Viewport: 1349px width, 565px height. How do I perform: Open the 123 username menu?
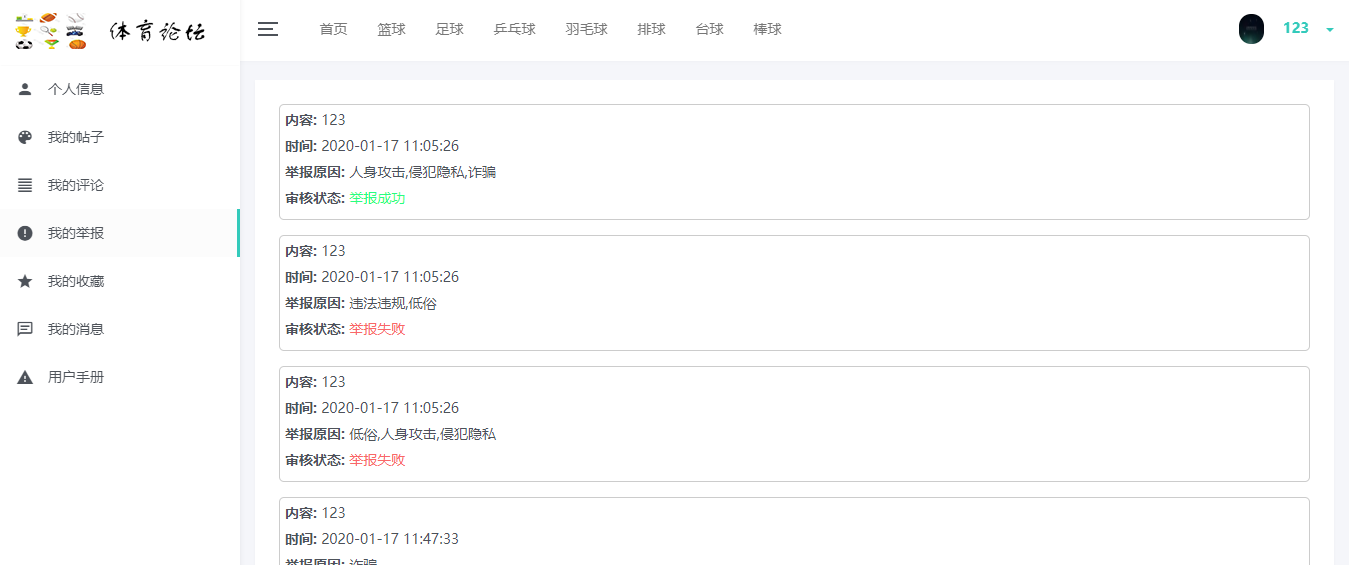(x=1295, y=28)
